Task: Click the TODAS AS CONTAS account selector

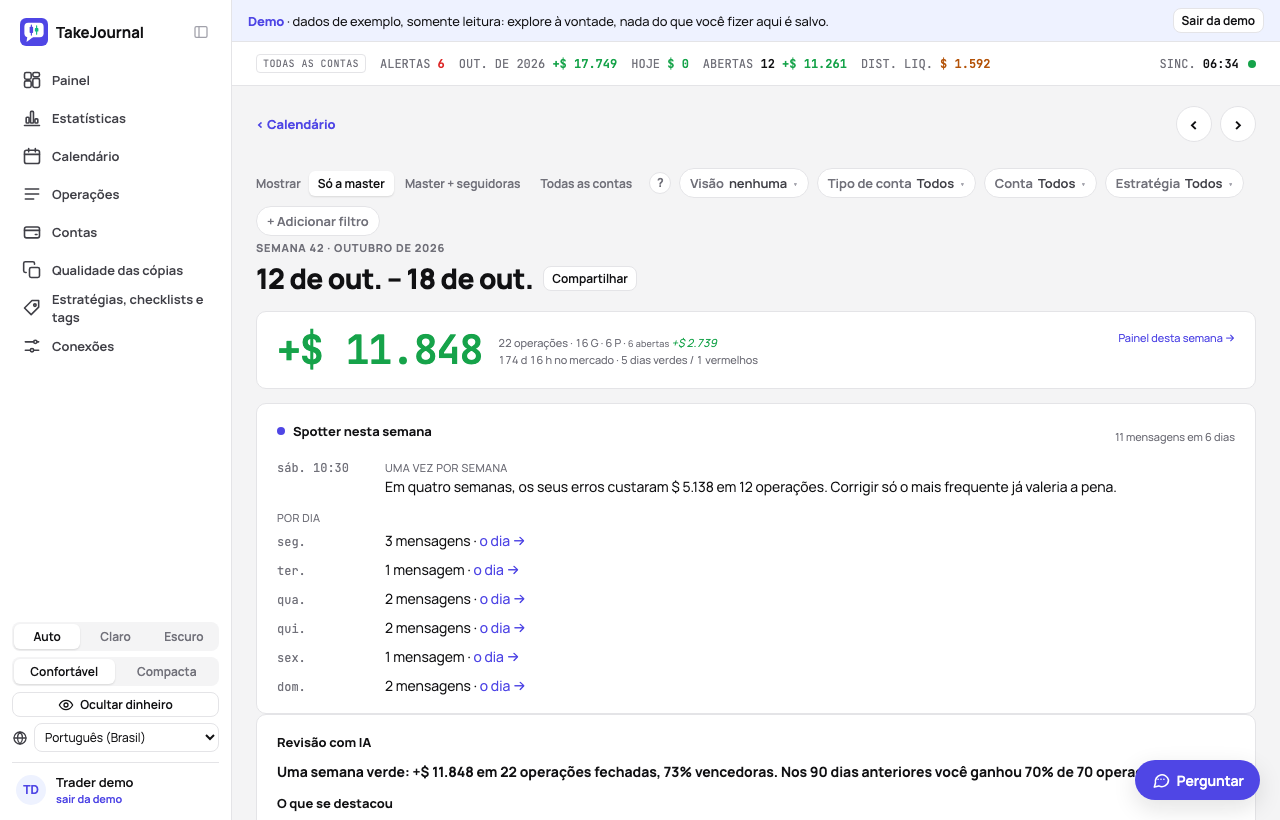Action: 310,64
